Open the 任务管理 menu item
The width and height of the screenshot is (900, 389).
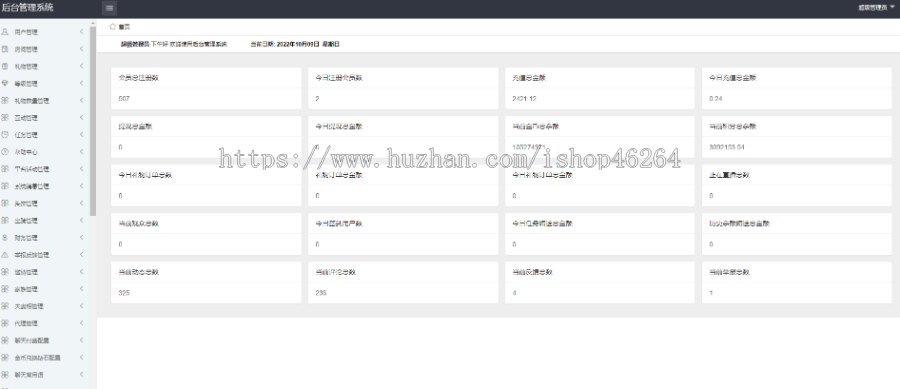coord(44,135)
